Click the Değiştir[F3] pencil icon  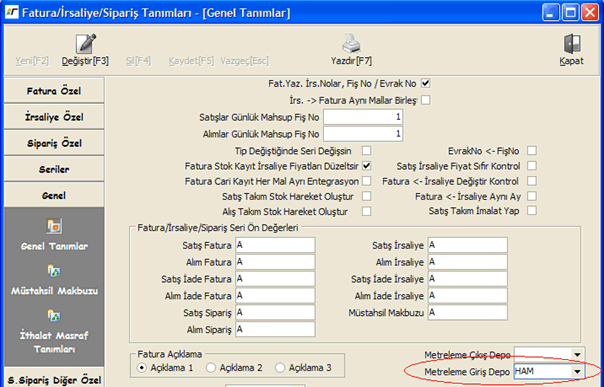coord(86,44)
